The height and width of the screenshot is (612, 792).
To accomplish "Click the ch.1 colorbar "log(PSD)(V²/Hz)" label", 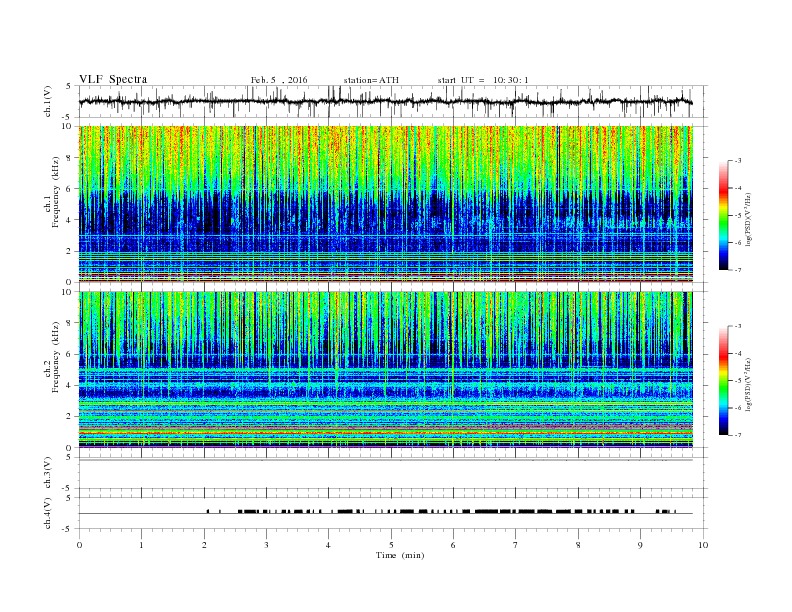I will point(749,219).
